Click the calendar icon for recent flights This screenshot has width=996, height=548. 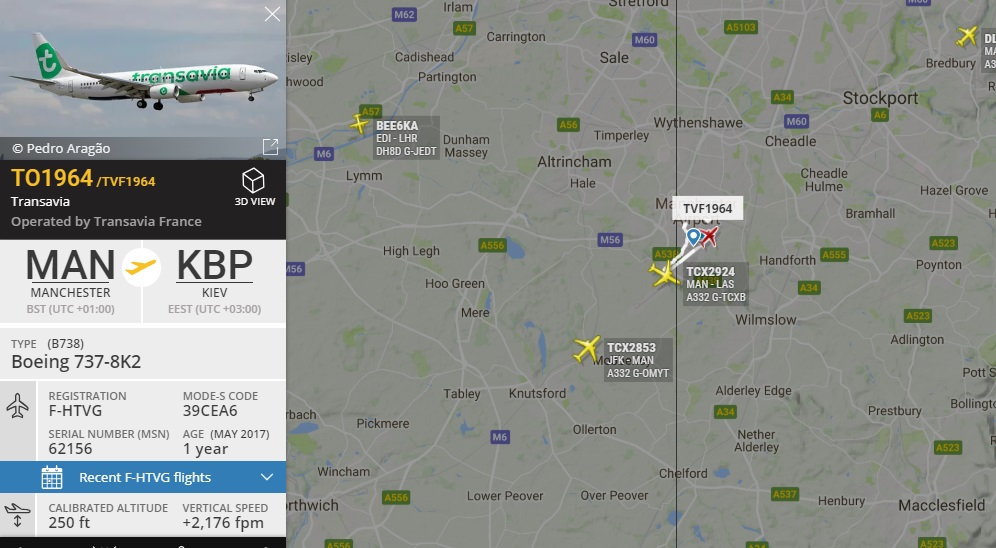pos(52,477)
